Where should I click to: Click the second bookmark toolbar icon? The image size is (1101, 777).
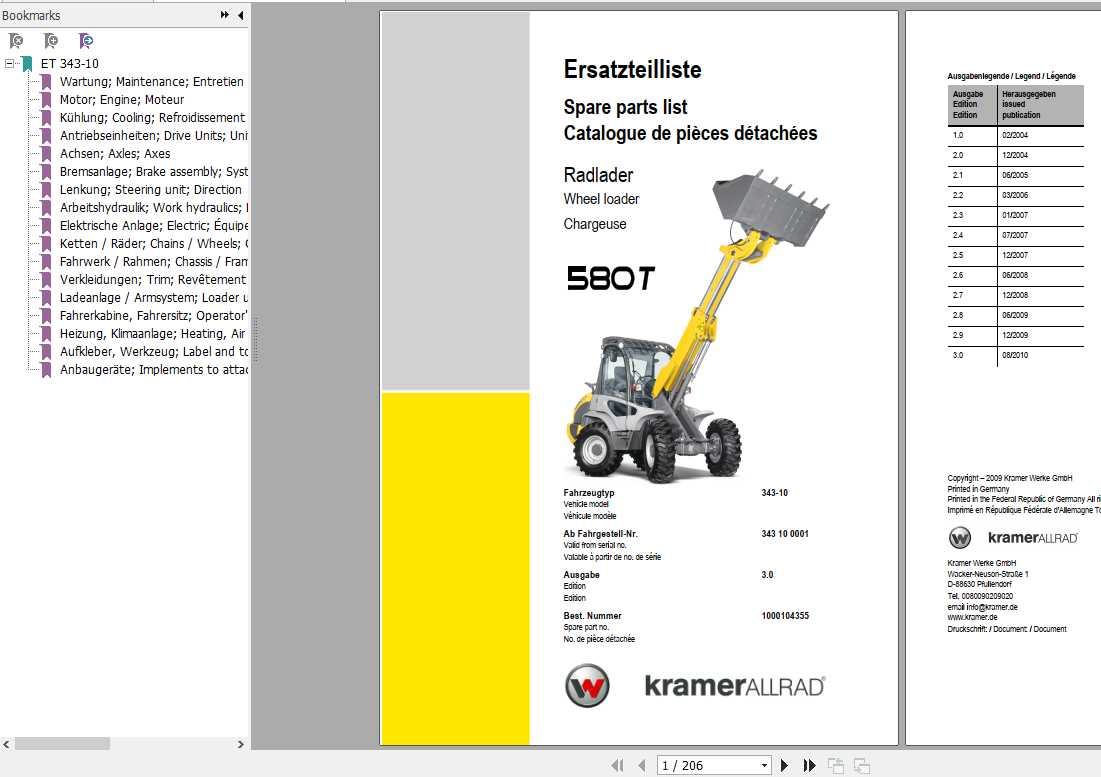tap(51, 41)
